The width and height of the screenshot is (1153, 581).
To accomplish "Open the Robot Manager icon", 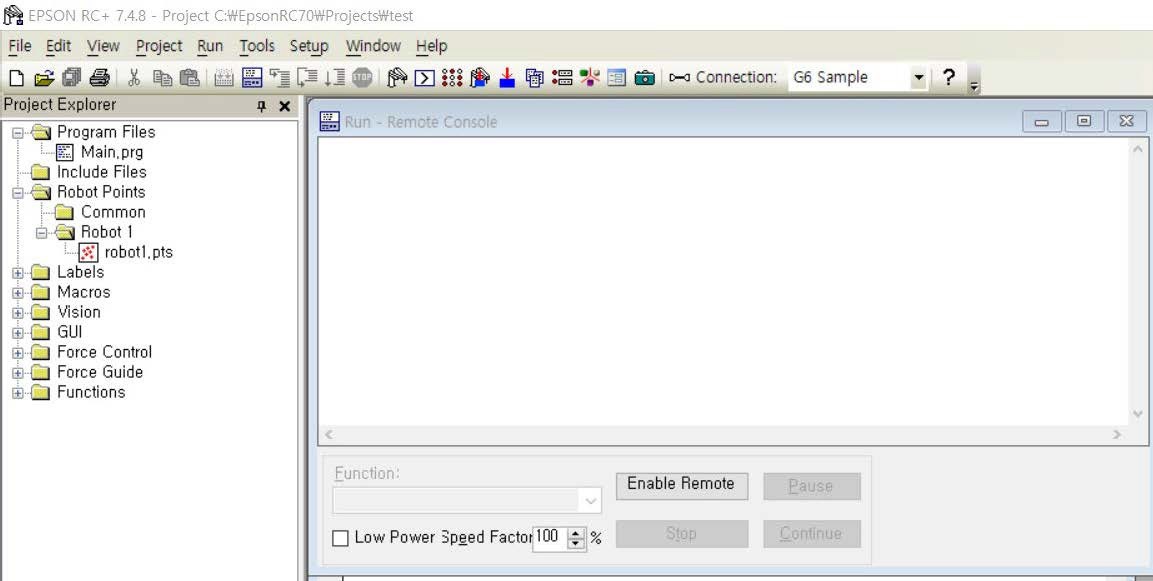I will coord(397,77).
